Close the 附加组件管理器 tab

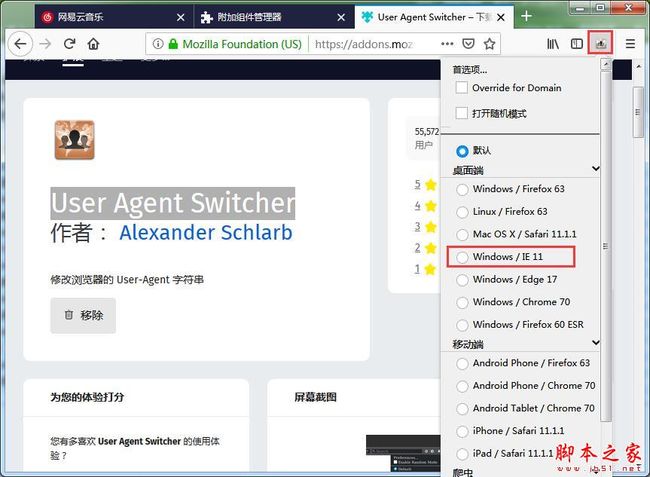point(341,17)
